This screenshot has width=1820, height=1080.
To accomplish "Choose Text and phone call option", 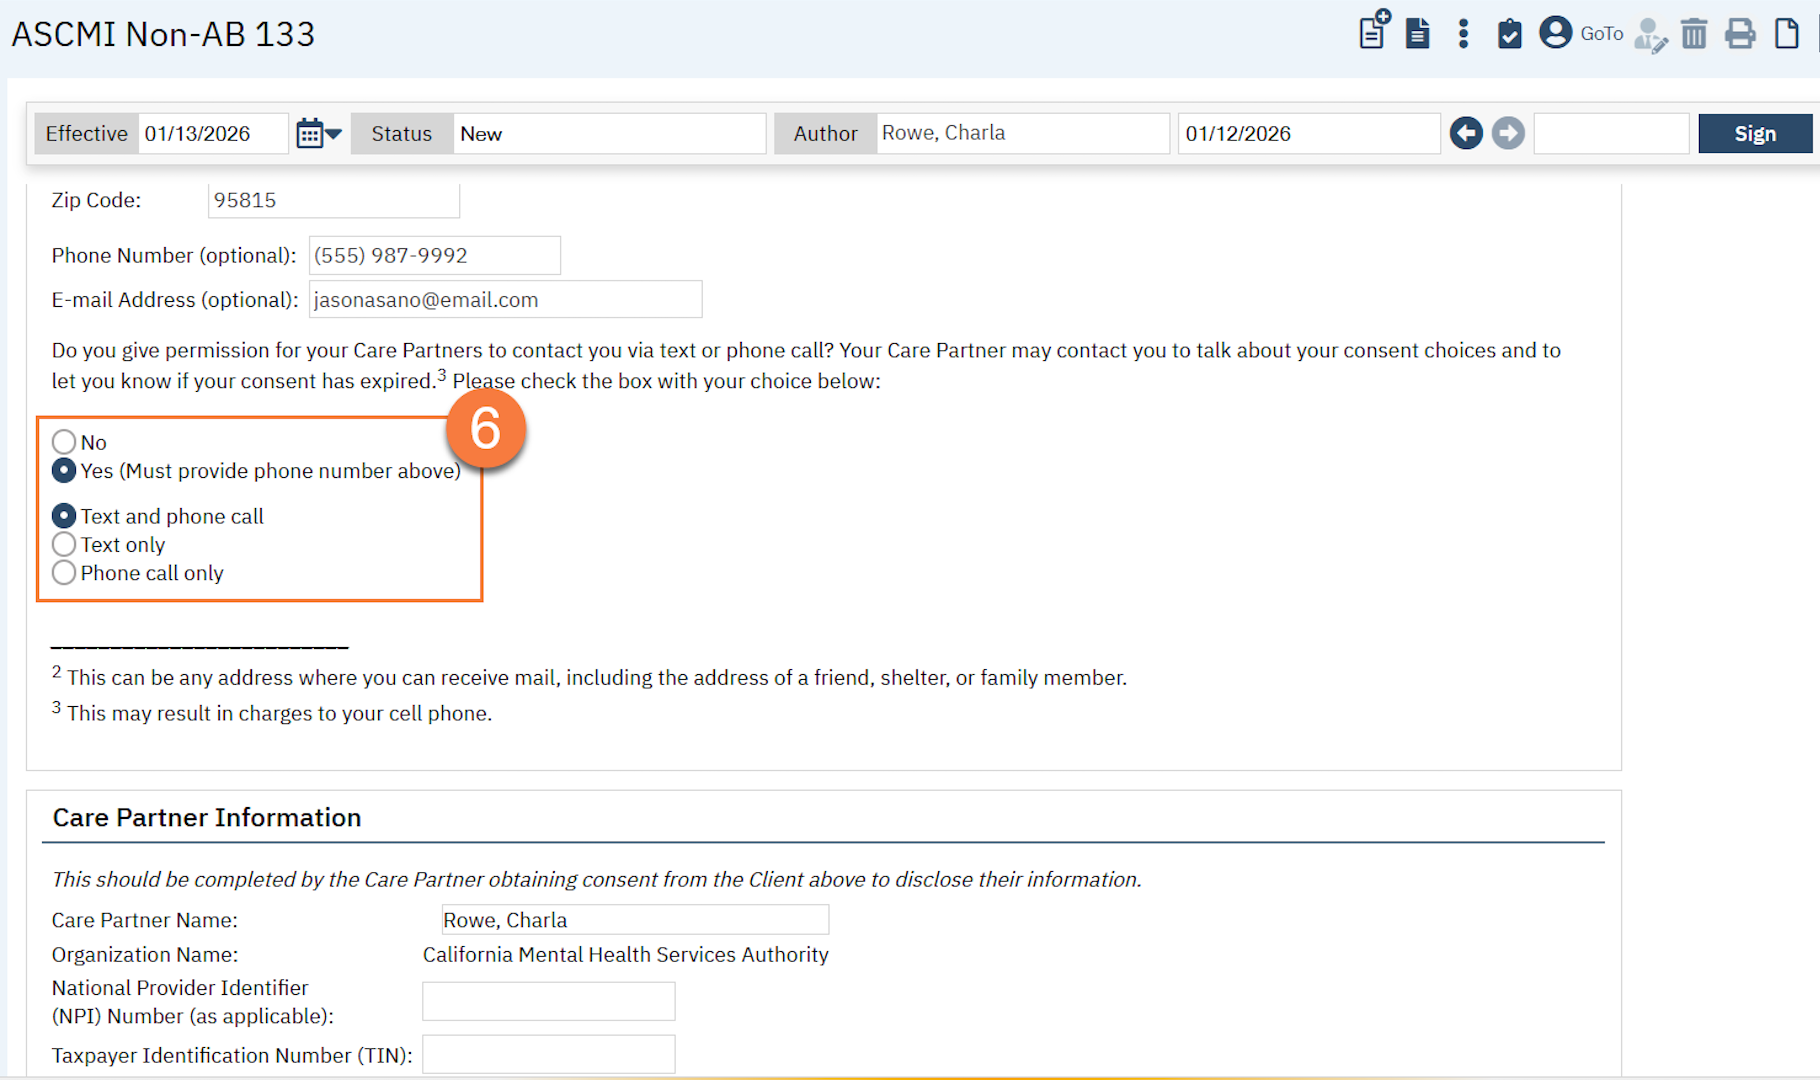I will tap(64, 516).
